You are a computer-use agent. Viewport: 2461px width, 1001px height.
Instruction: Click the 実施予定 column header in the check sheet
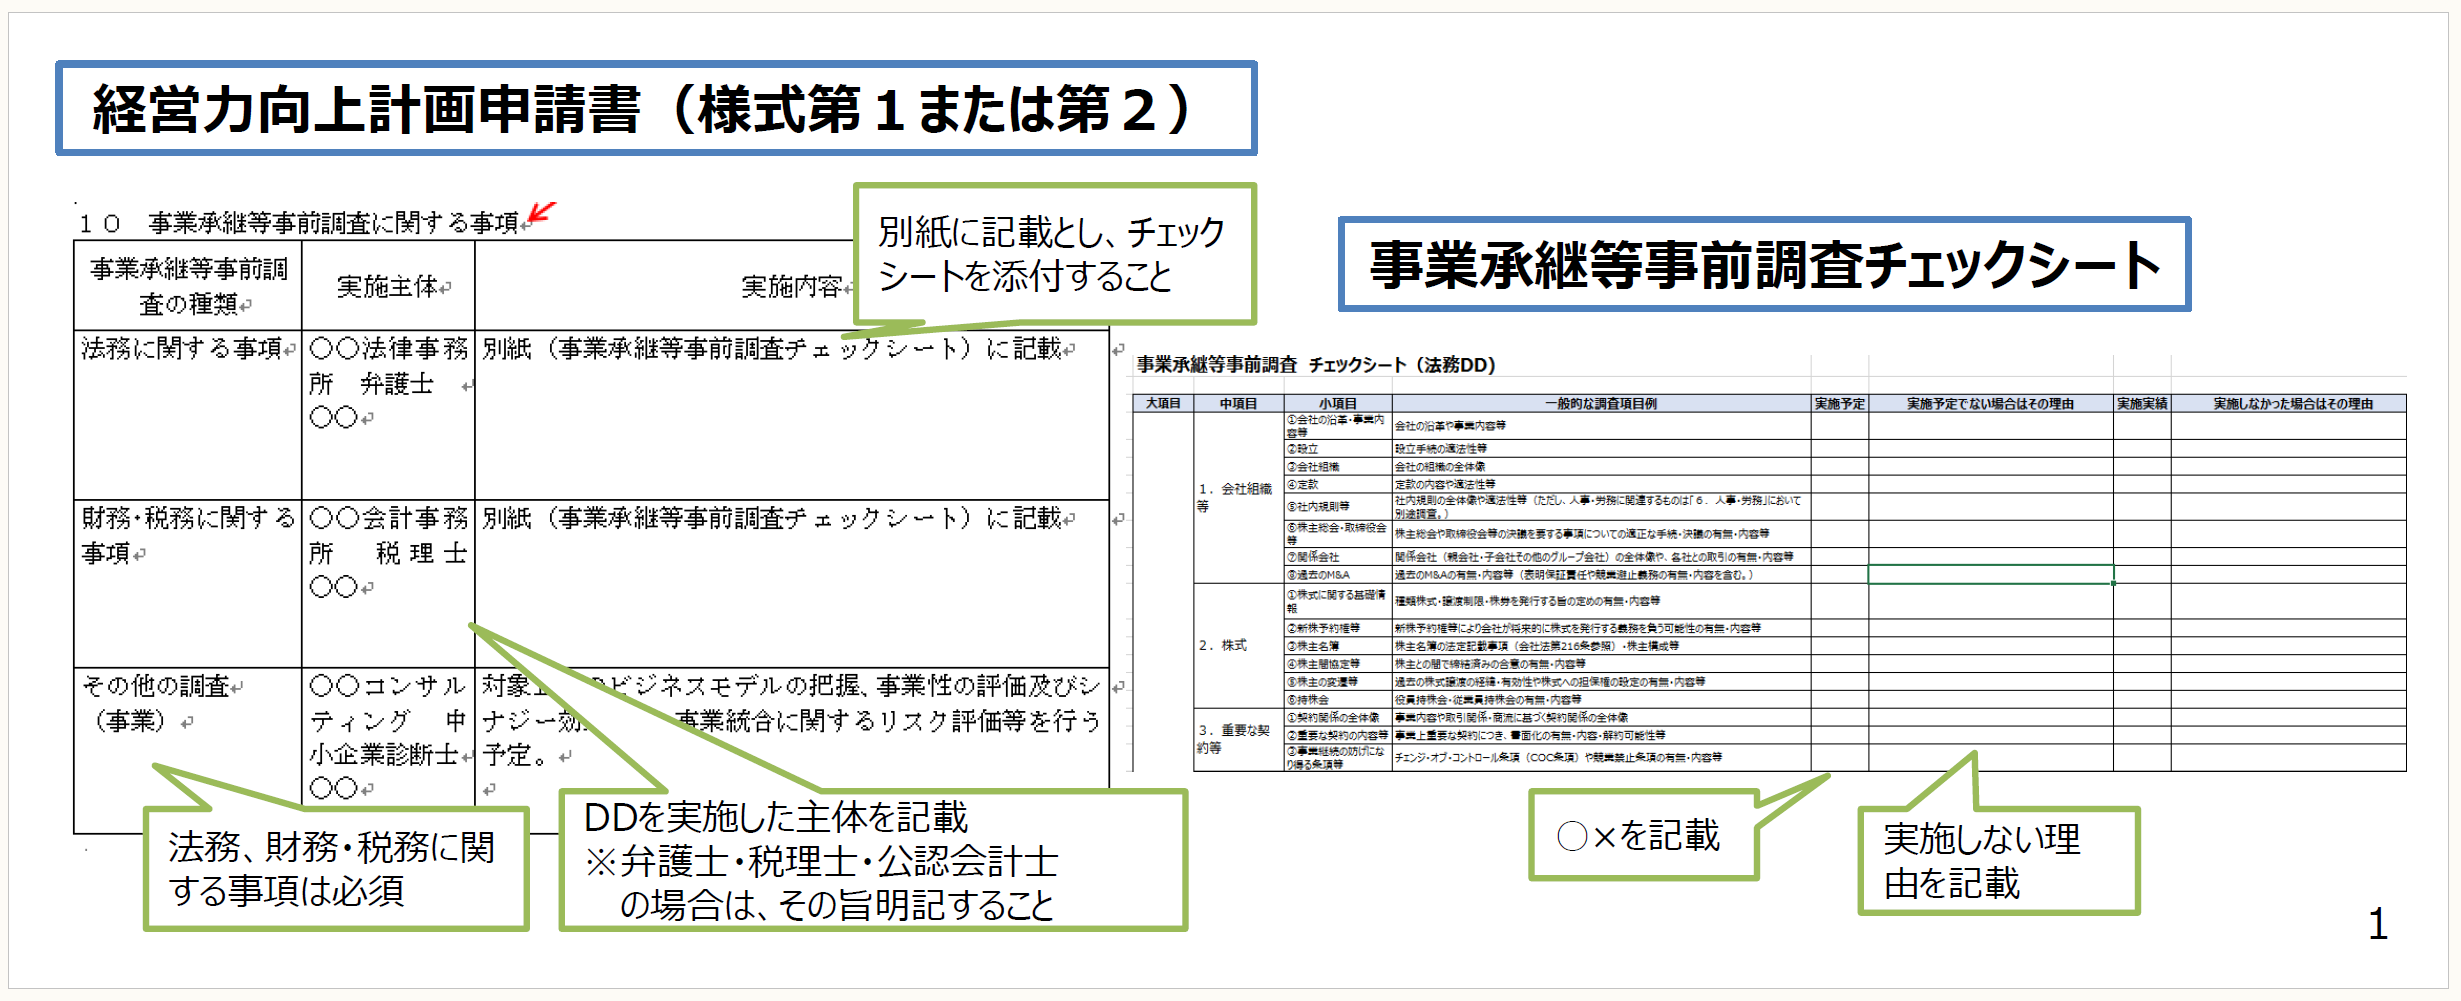point(1839,404)
